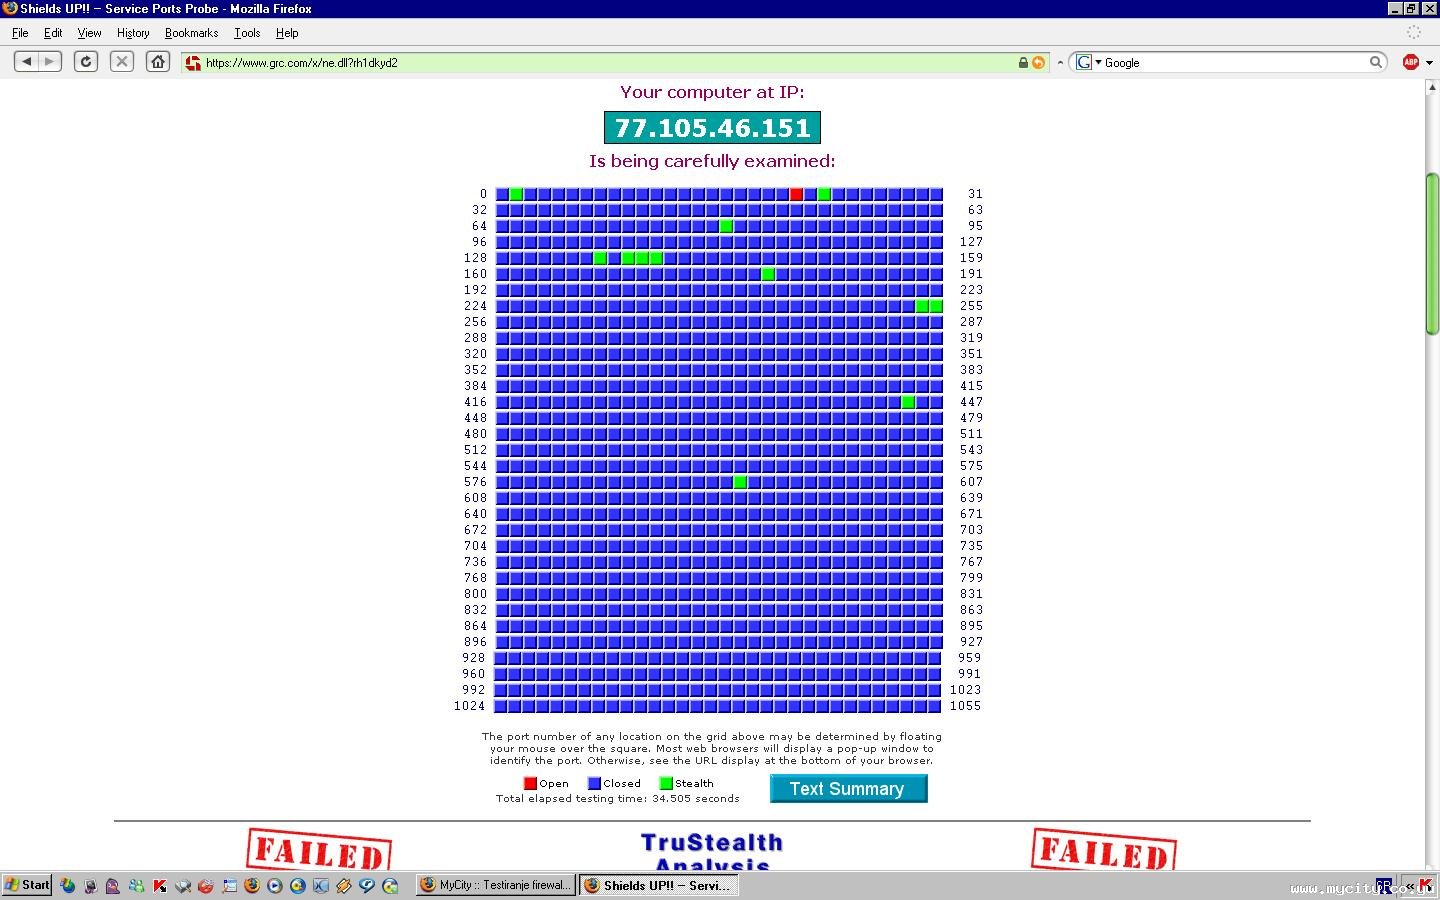Click the green stealth square in row 416
The height and width of the screenshot is (900, 1440).
click(908, 402)
